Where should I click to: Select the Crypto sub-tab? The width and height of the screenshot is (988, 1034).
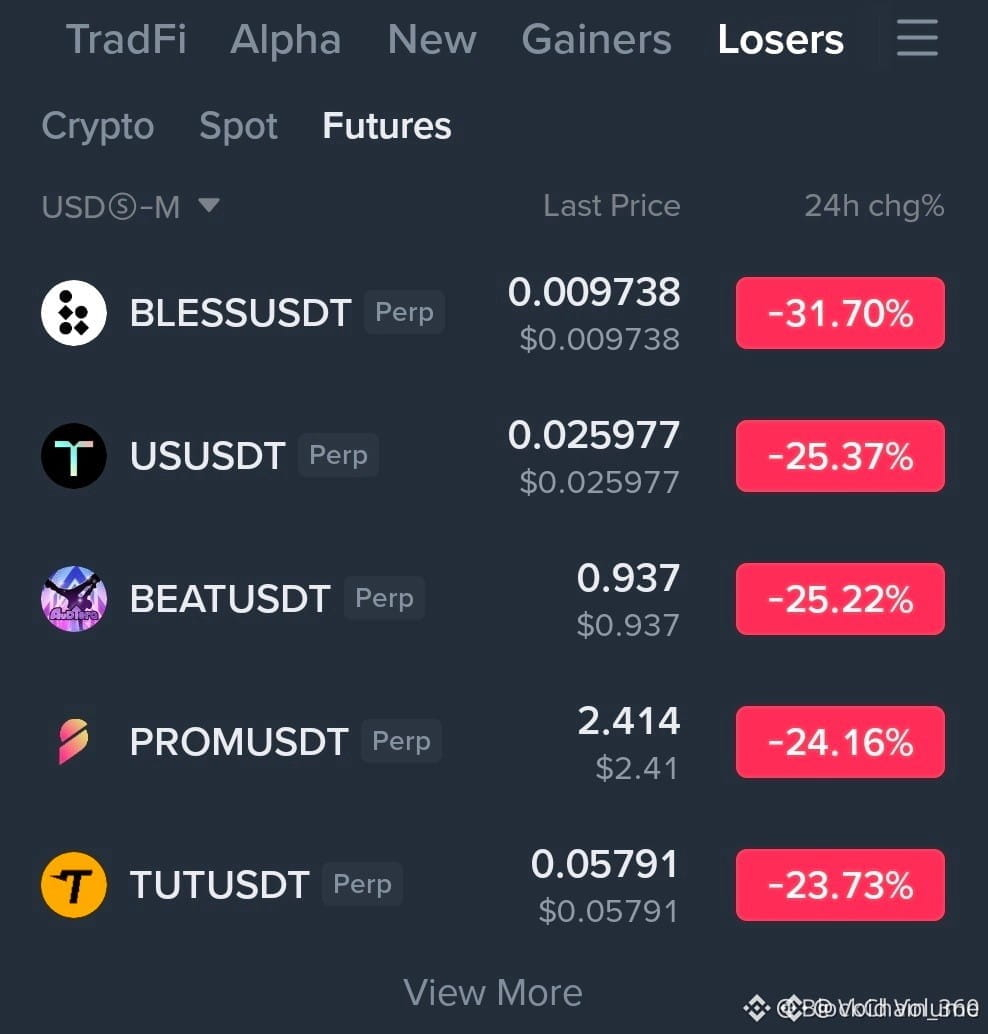tap(98, 126)
